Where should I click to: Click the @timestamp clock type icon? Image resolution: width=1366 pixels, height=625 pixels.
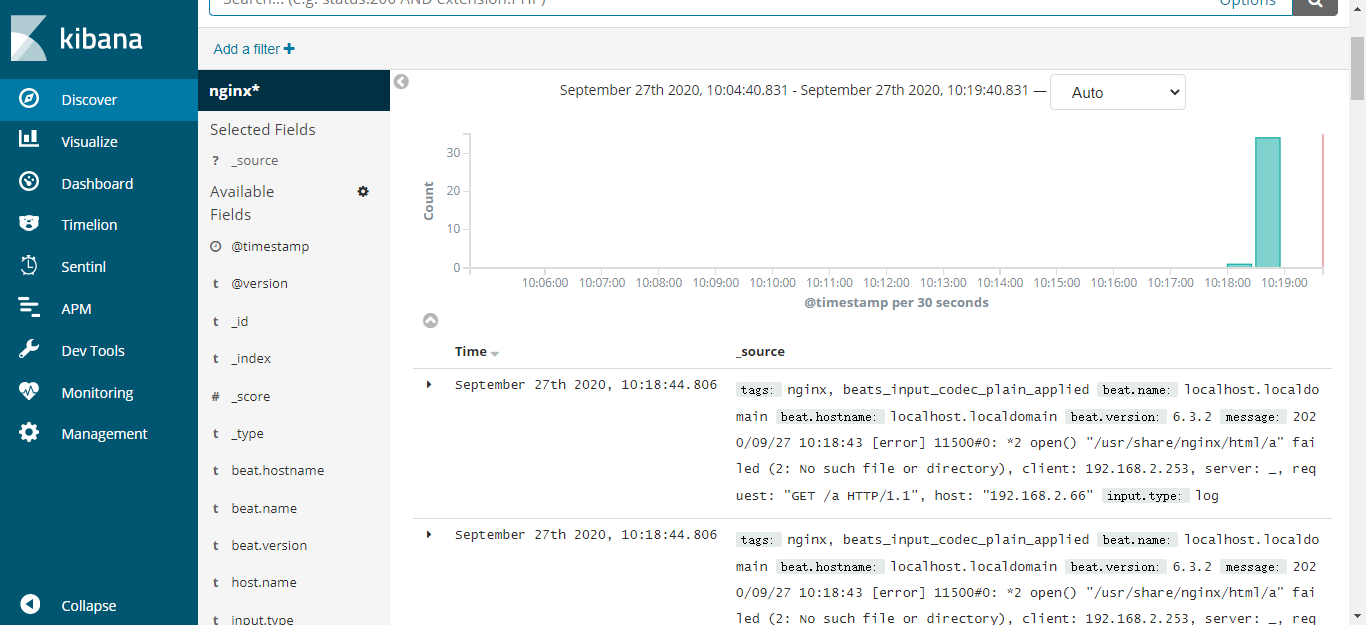coord(215,246)
